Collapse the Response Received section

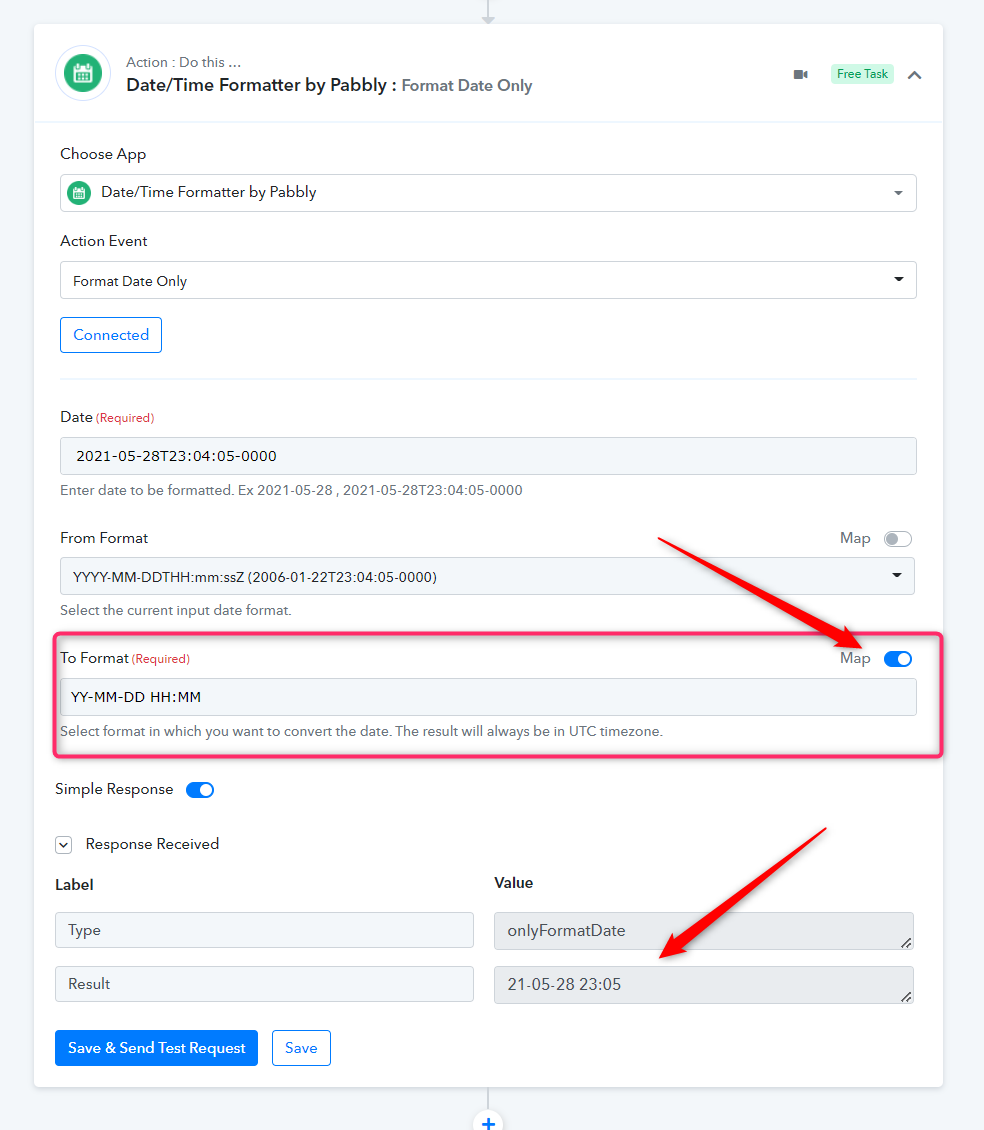click(x=63, y=845)
